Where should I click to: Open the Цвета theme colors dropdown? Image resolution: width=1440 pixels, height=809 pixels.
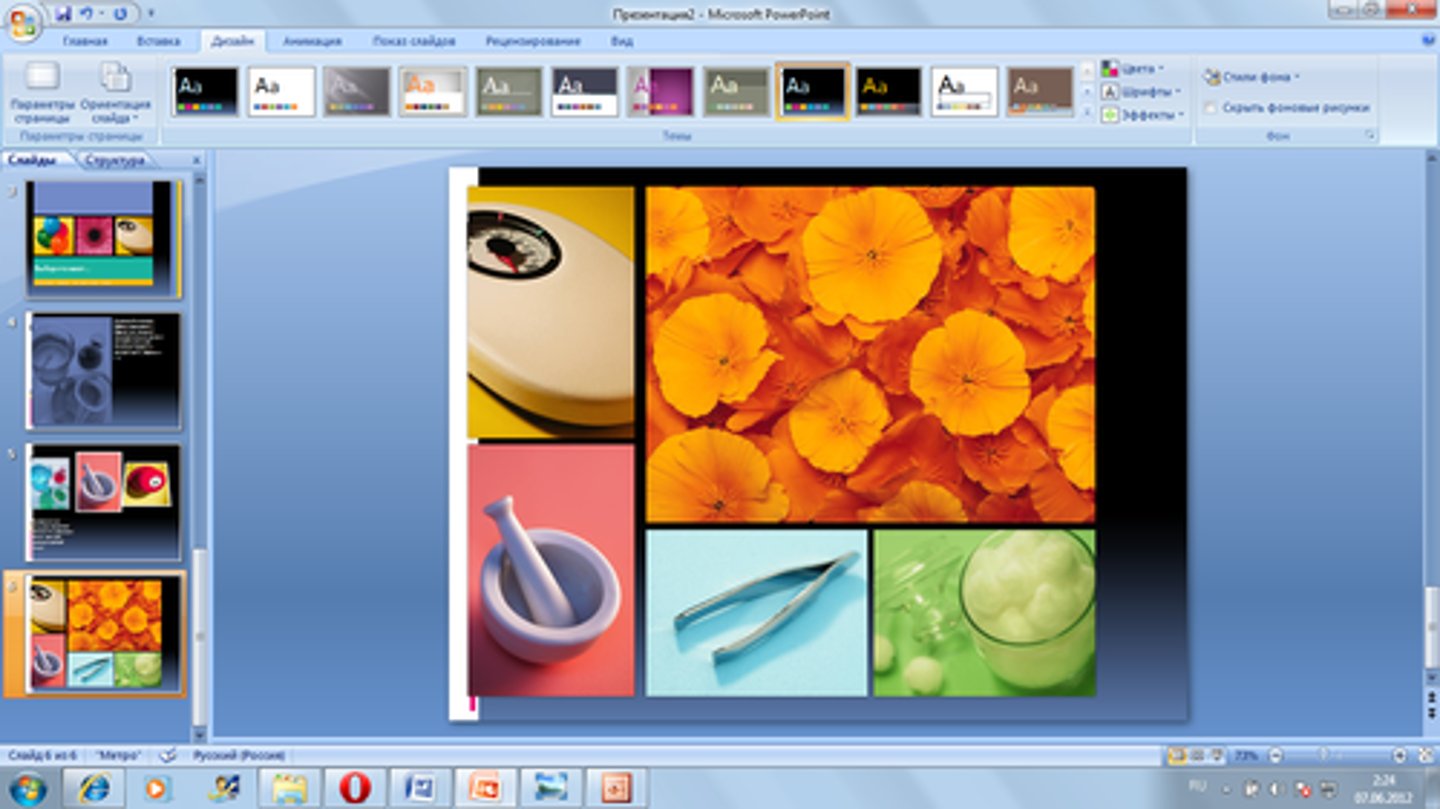(x=1133, y=69)
